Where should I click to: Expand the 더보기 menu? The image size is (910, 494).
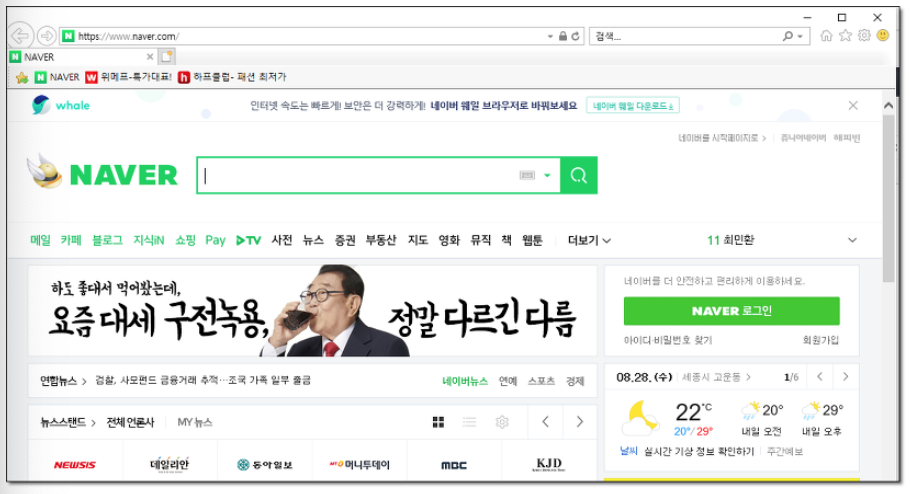click(589, 240)
